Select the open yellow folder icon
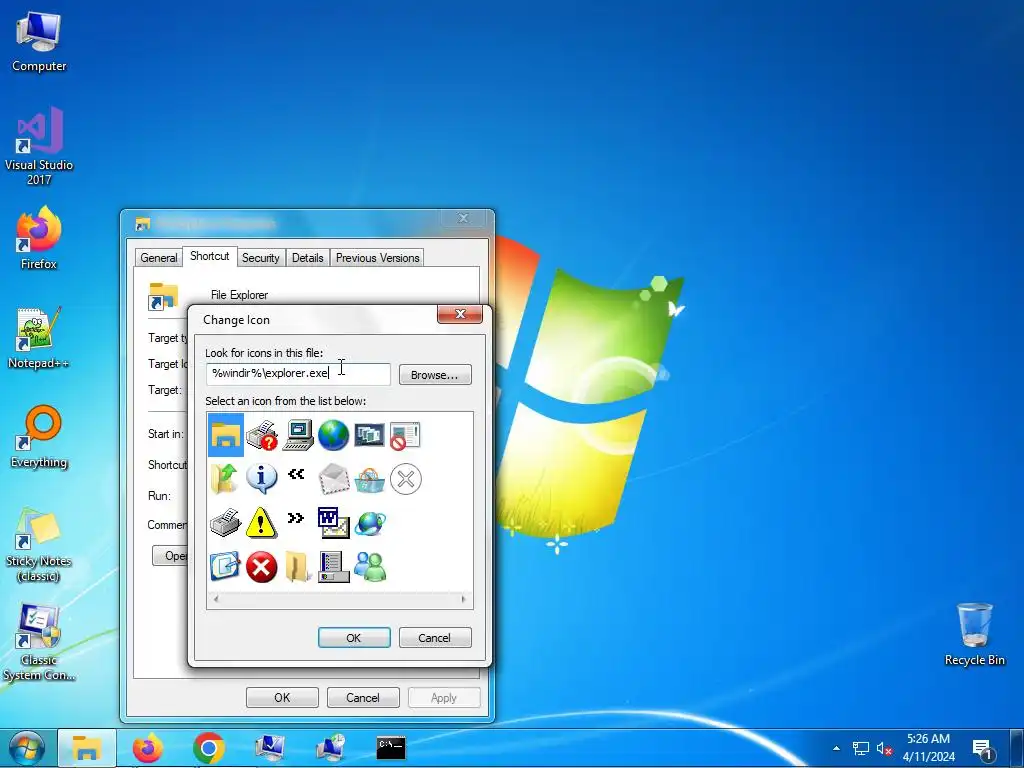 point(297,566)
